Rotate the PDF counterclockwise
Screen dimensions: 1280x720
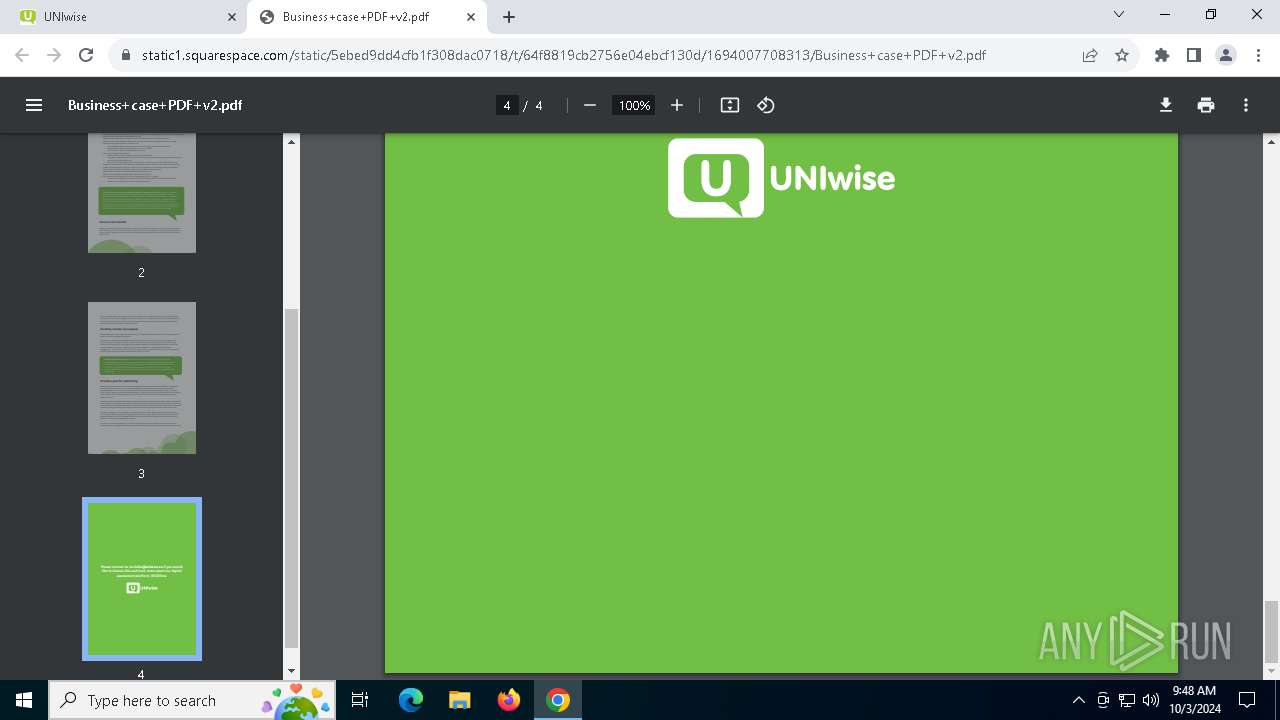pyautogui.click(x=766, y=105)
